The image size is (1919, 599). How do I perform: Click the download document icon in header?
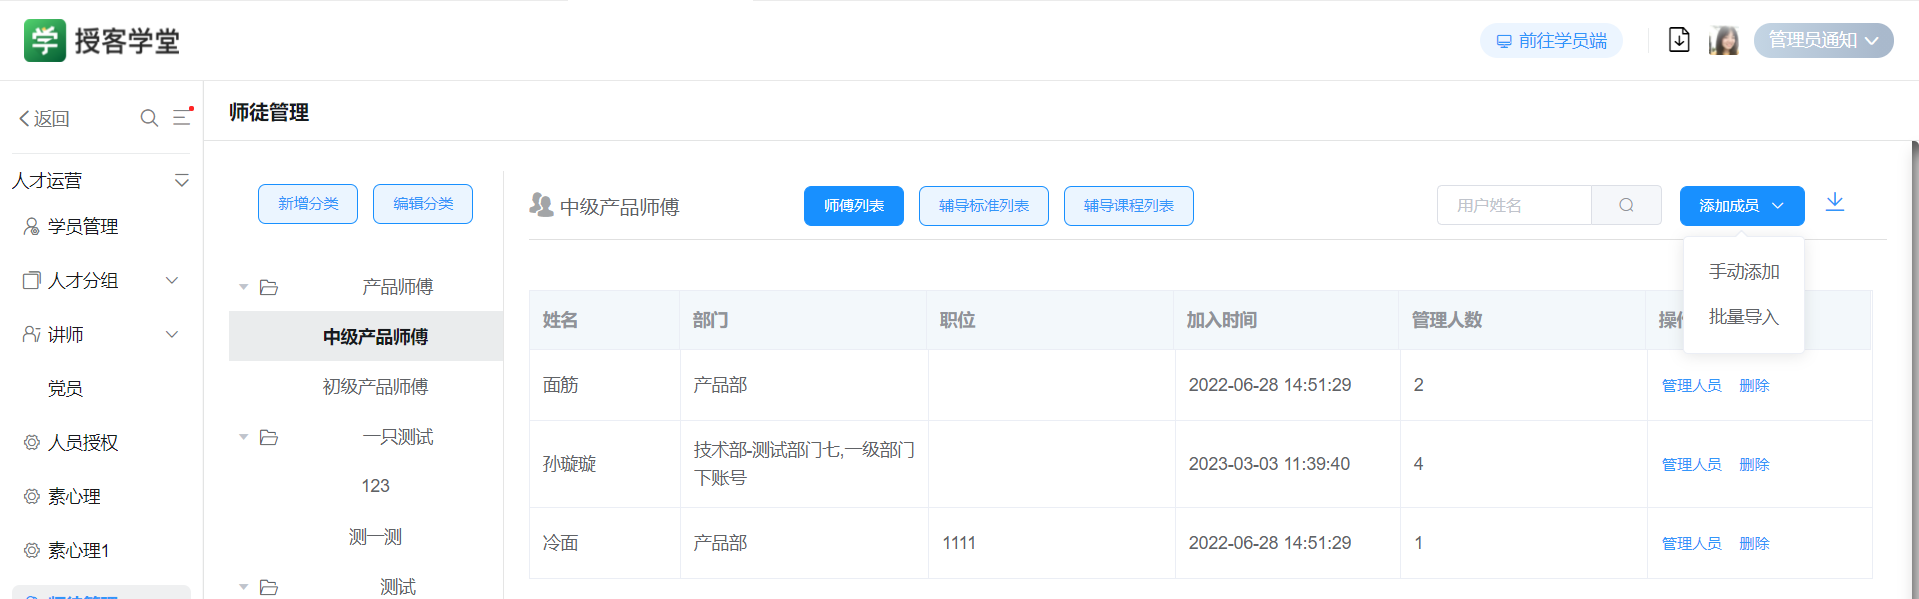pyautogui.click(x=1679, y=40)
